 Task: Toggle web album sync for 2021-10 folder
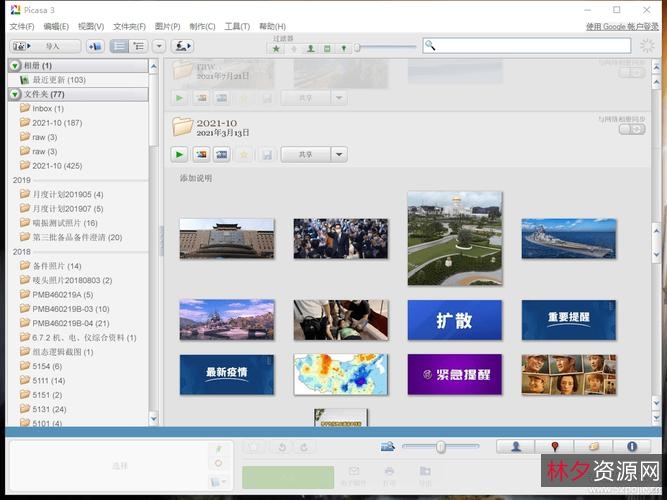coord(632,129)
